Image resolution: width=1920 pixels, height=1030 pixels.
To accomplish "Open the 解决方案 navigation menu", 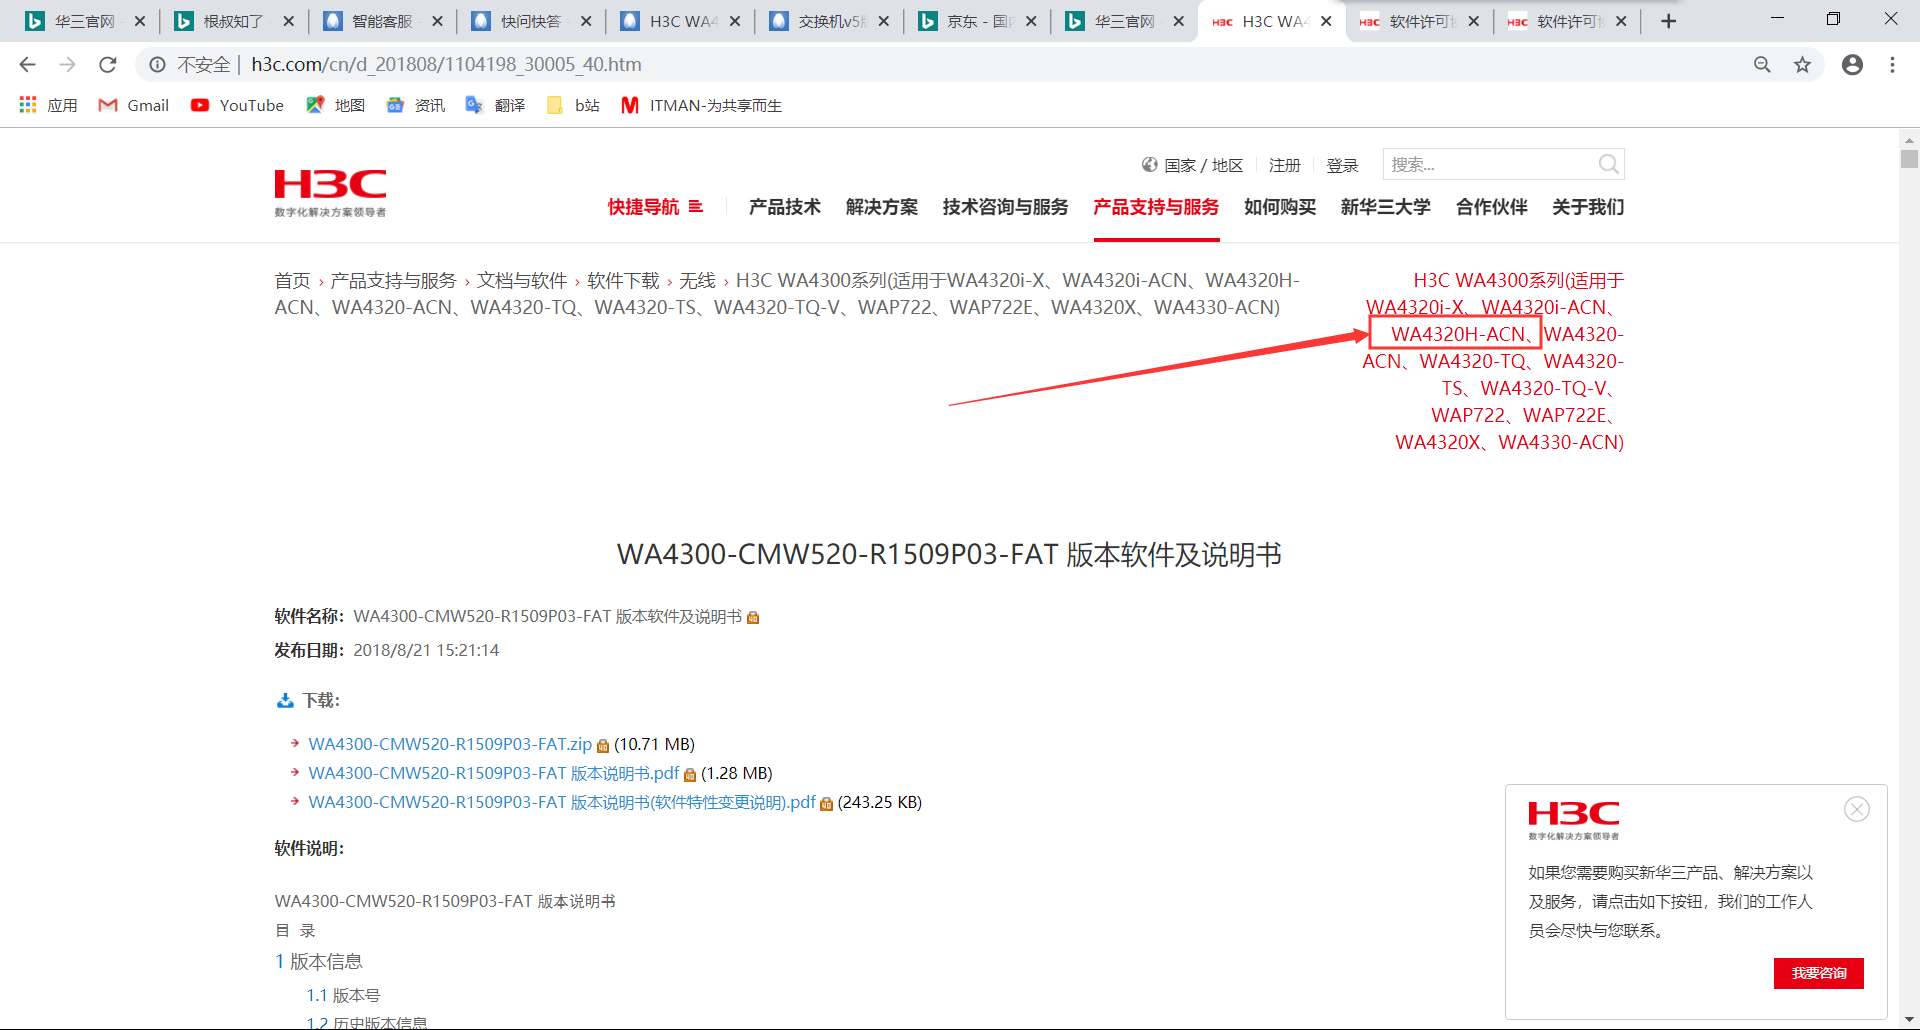I will click(x=882, y=207).
